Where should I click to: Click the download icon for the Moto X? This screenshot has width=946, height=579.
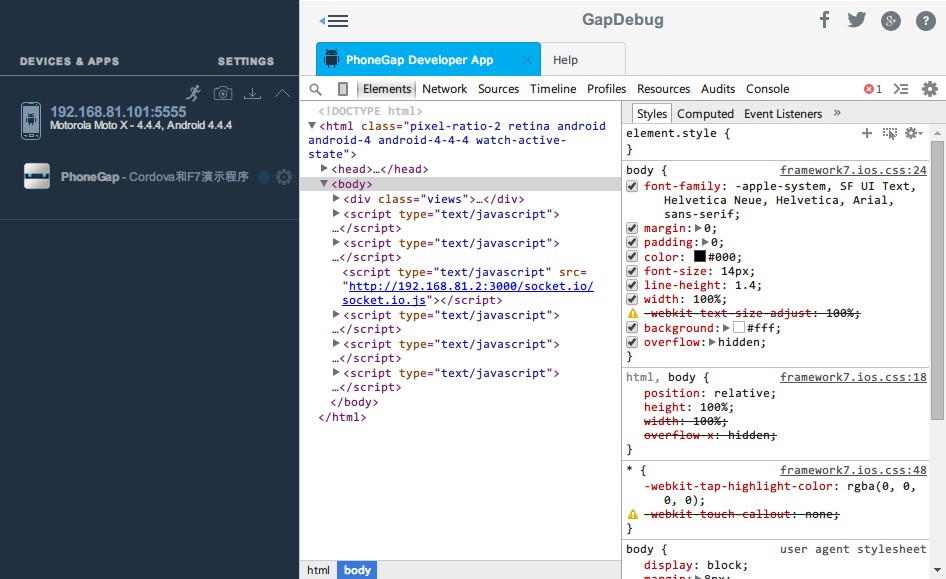(x=250, y=92)
